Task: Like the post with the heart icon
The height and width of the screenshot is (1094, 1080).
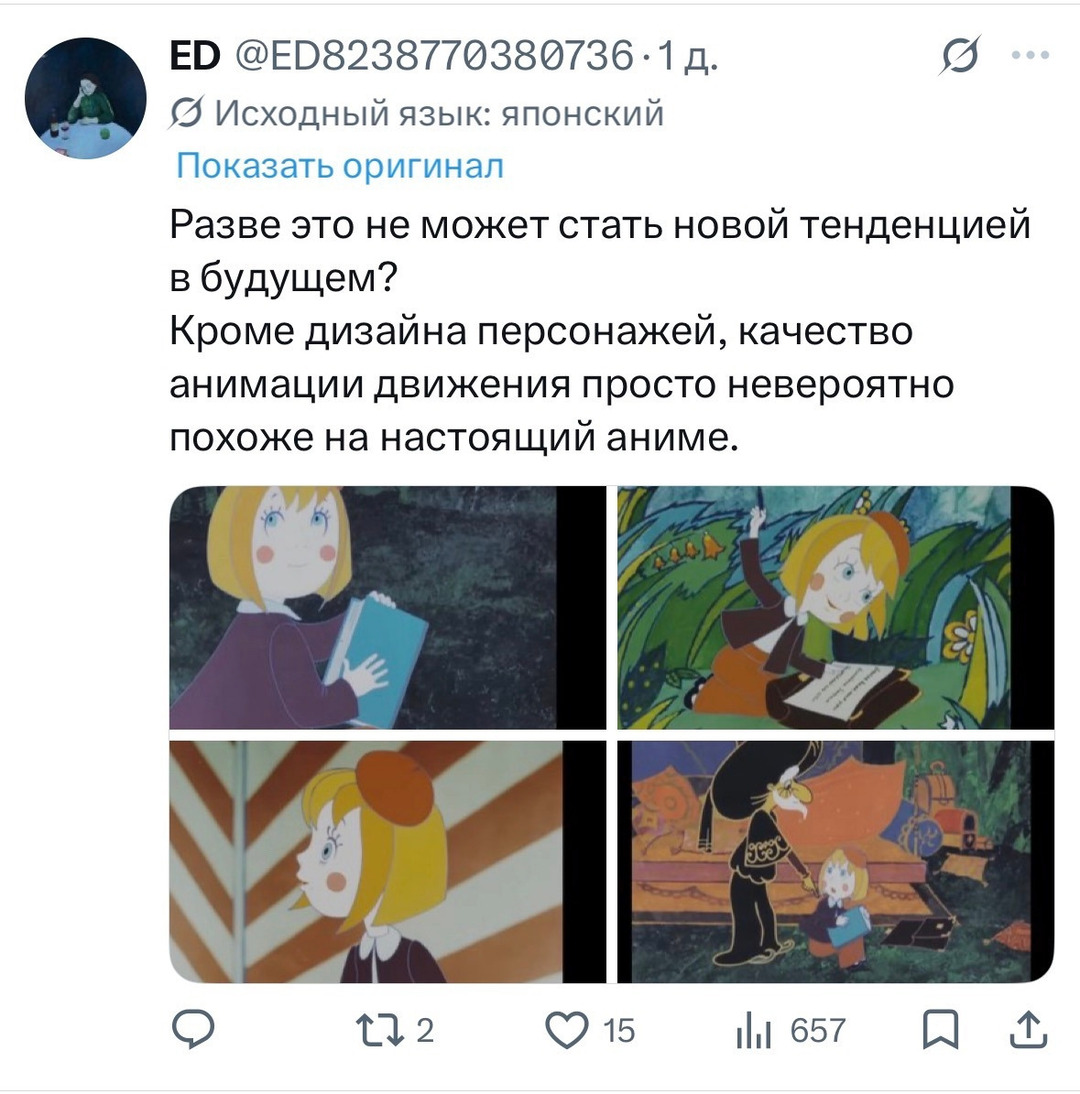Action: click(566, 1031)
